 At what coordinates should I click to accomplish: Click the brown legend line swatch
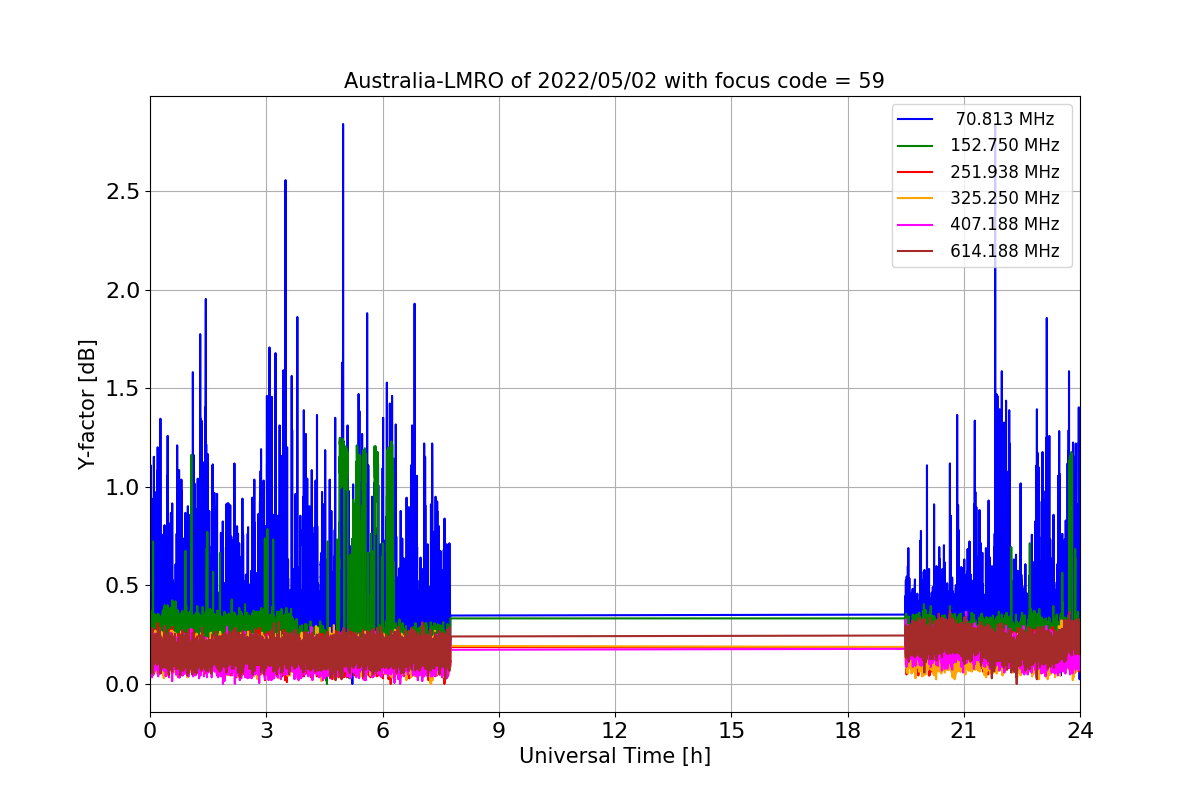point(916,251)
